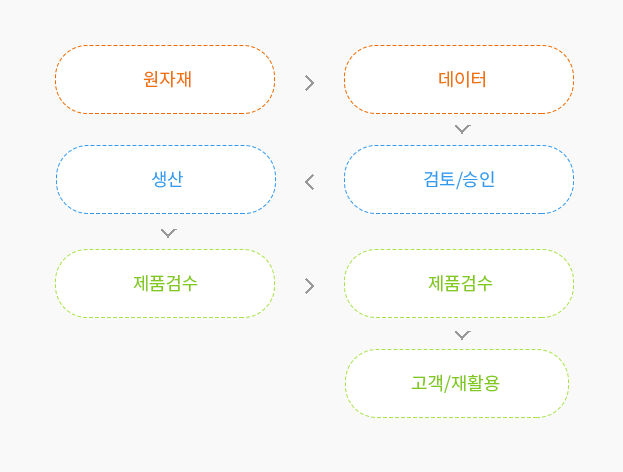Click the left chevron between 검토/승인 and 생산
The width and height of the screenshot is (623, 472).
click(x=310, y=182)
